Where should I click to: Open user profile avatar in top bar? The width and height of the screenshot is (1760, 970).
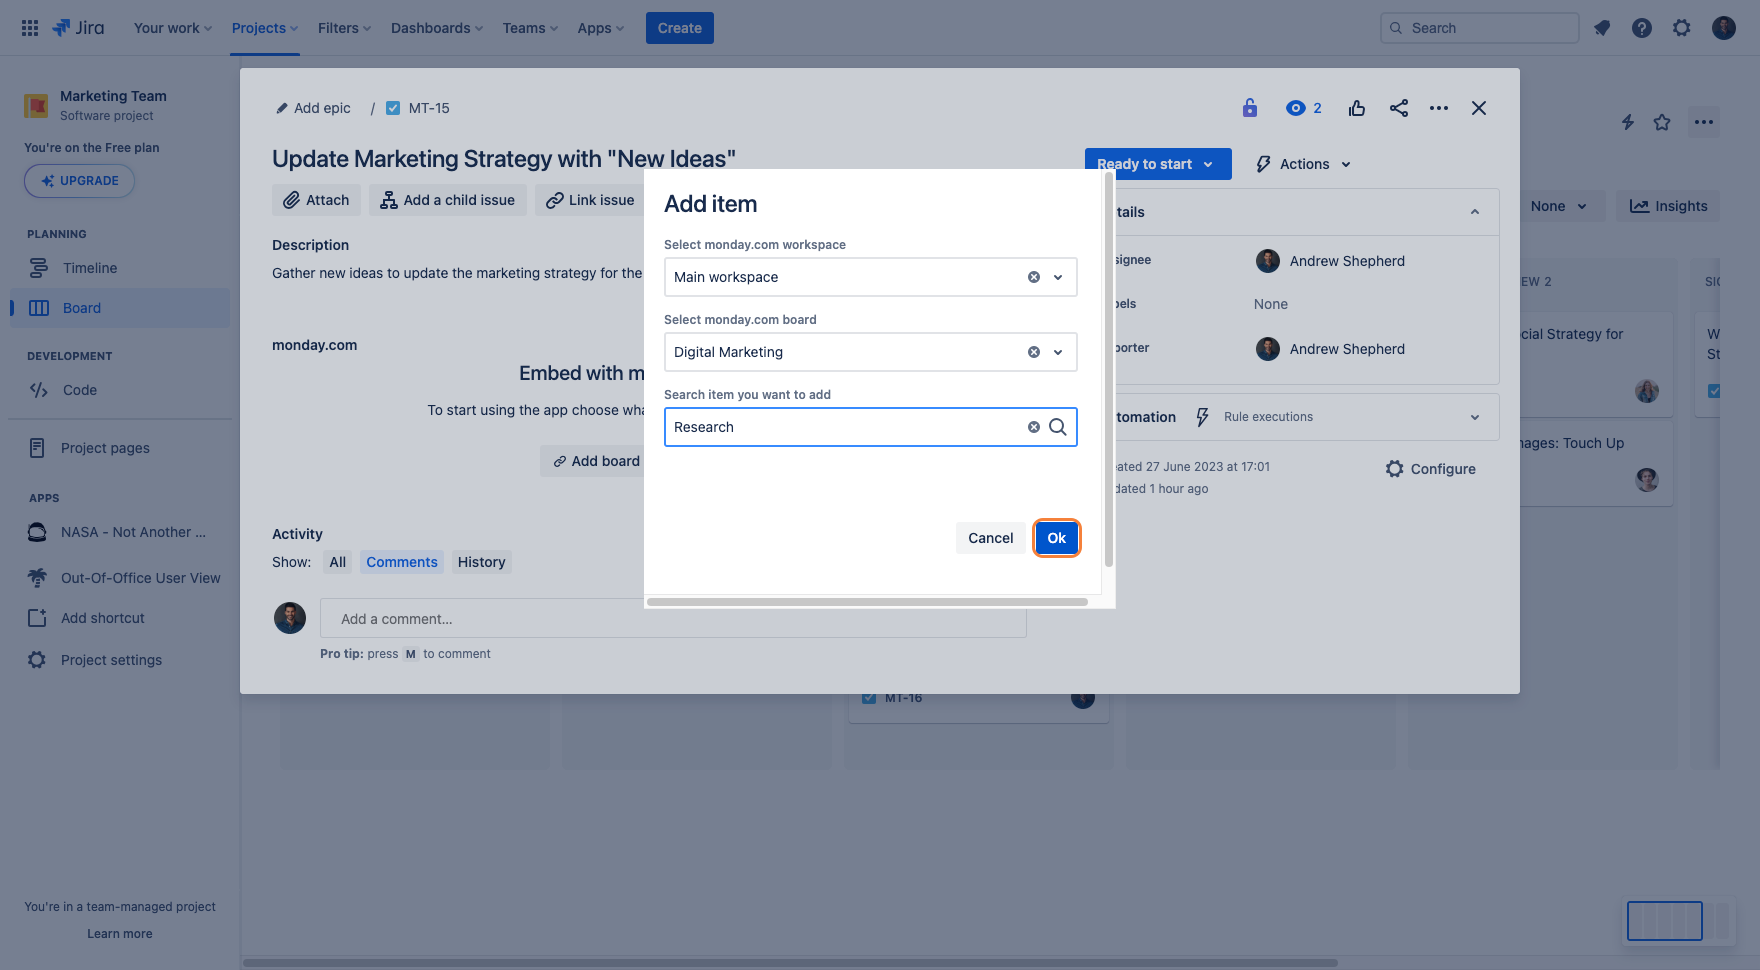pos(1724,28)
